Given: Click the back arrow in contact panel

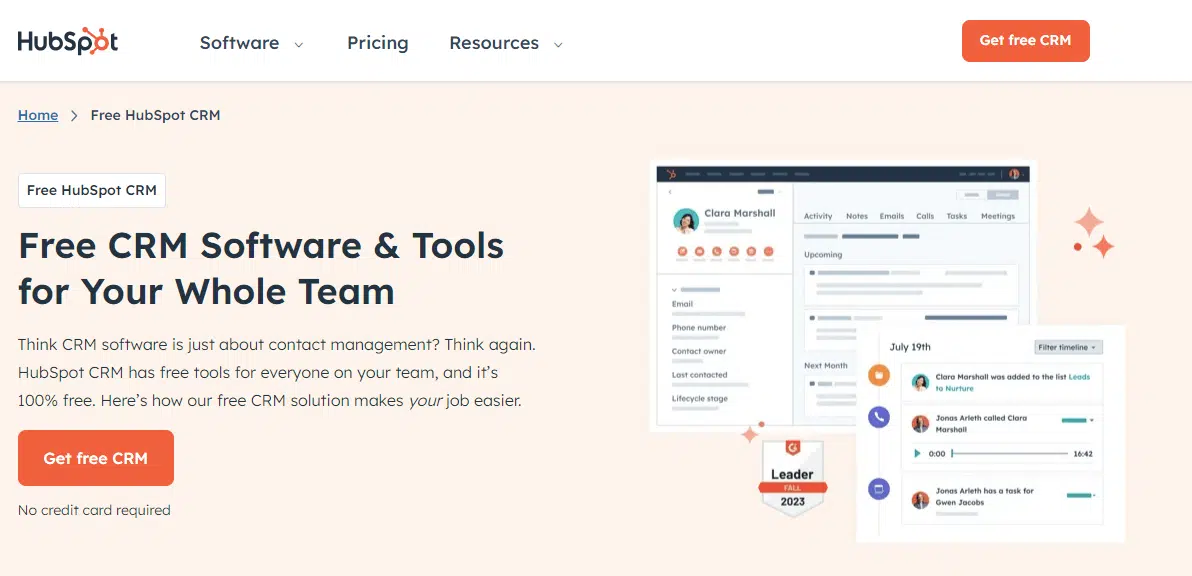Looking at the screenshot, I should coord(670,192).
